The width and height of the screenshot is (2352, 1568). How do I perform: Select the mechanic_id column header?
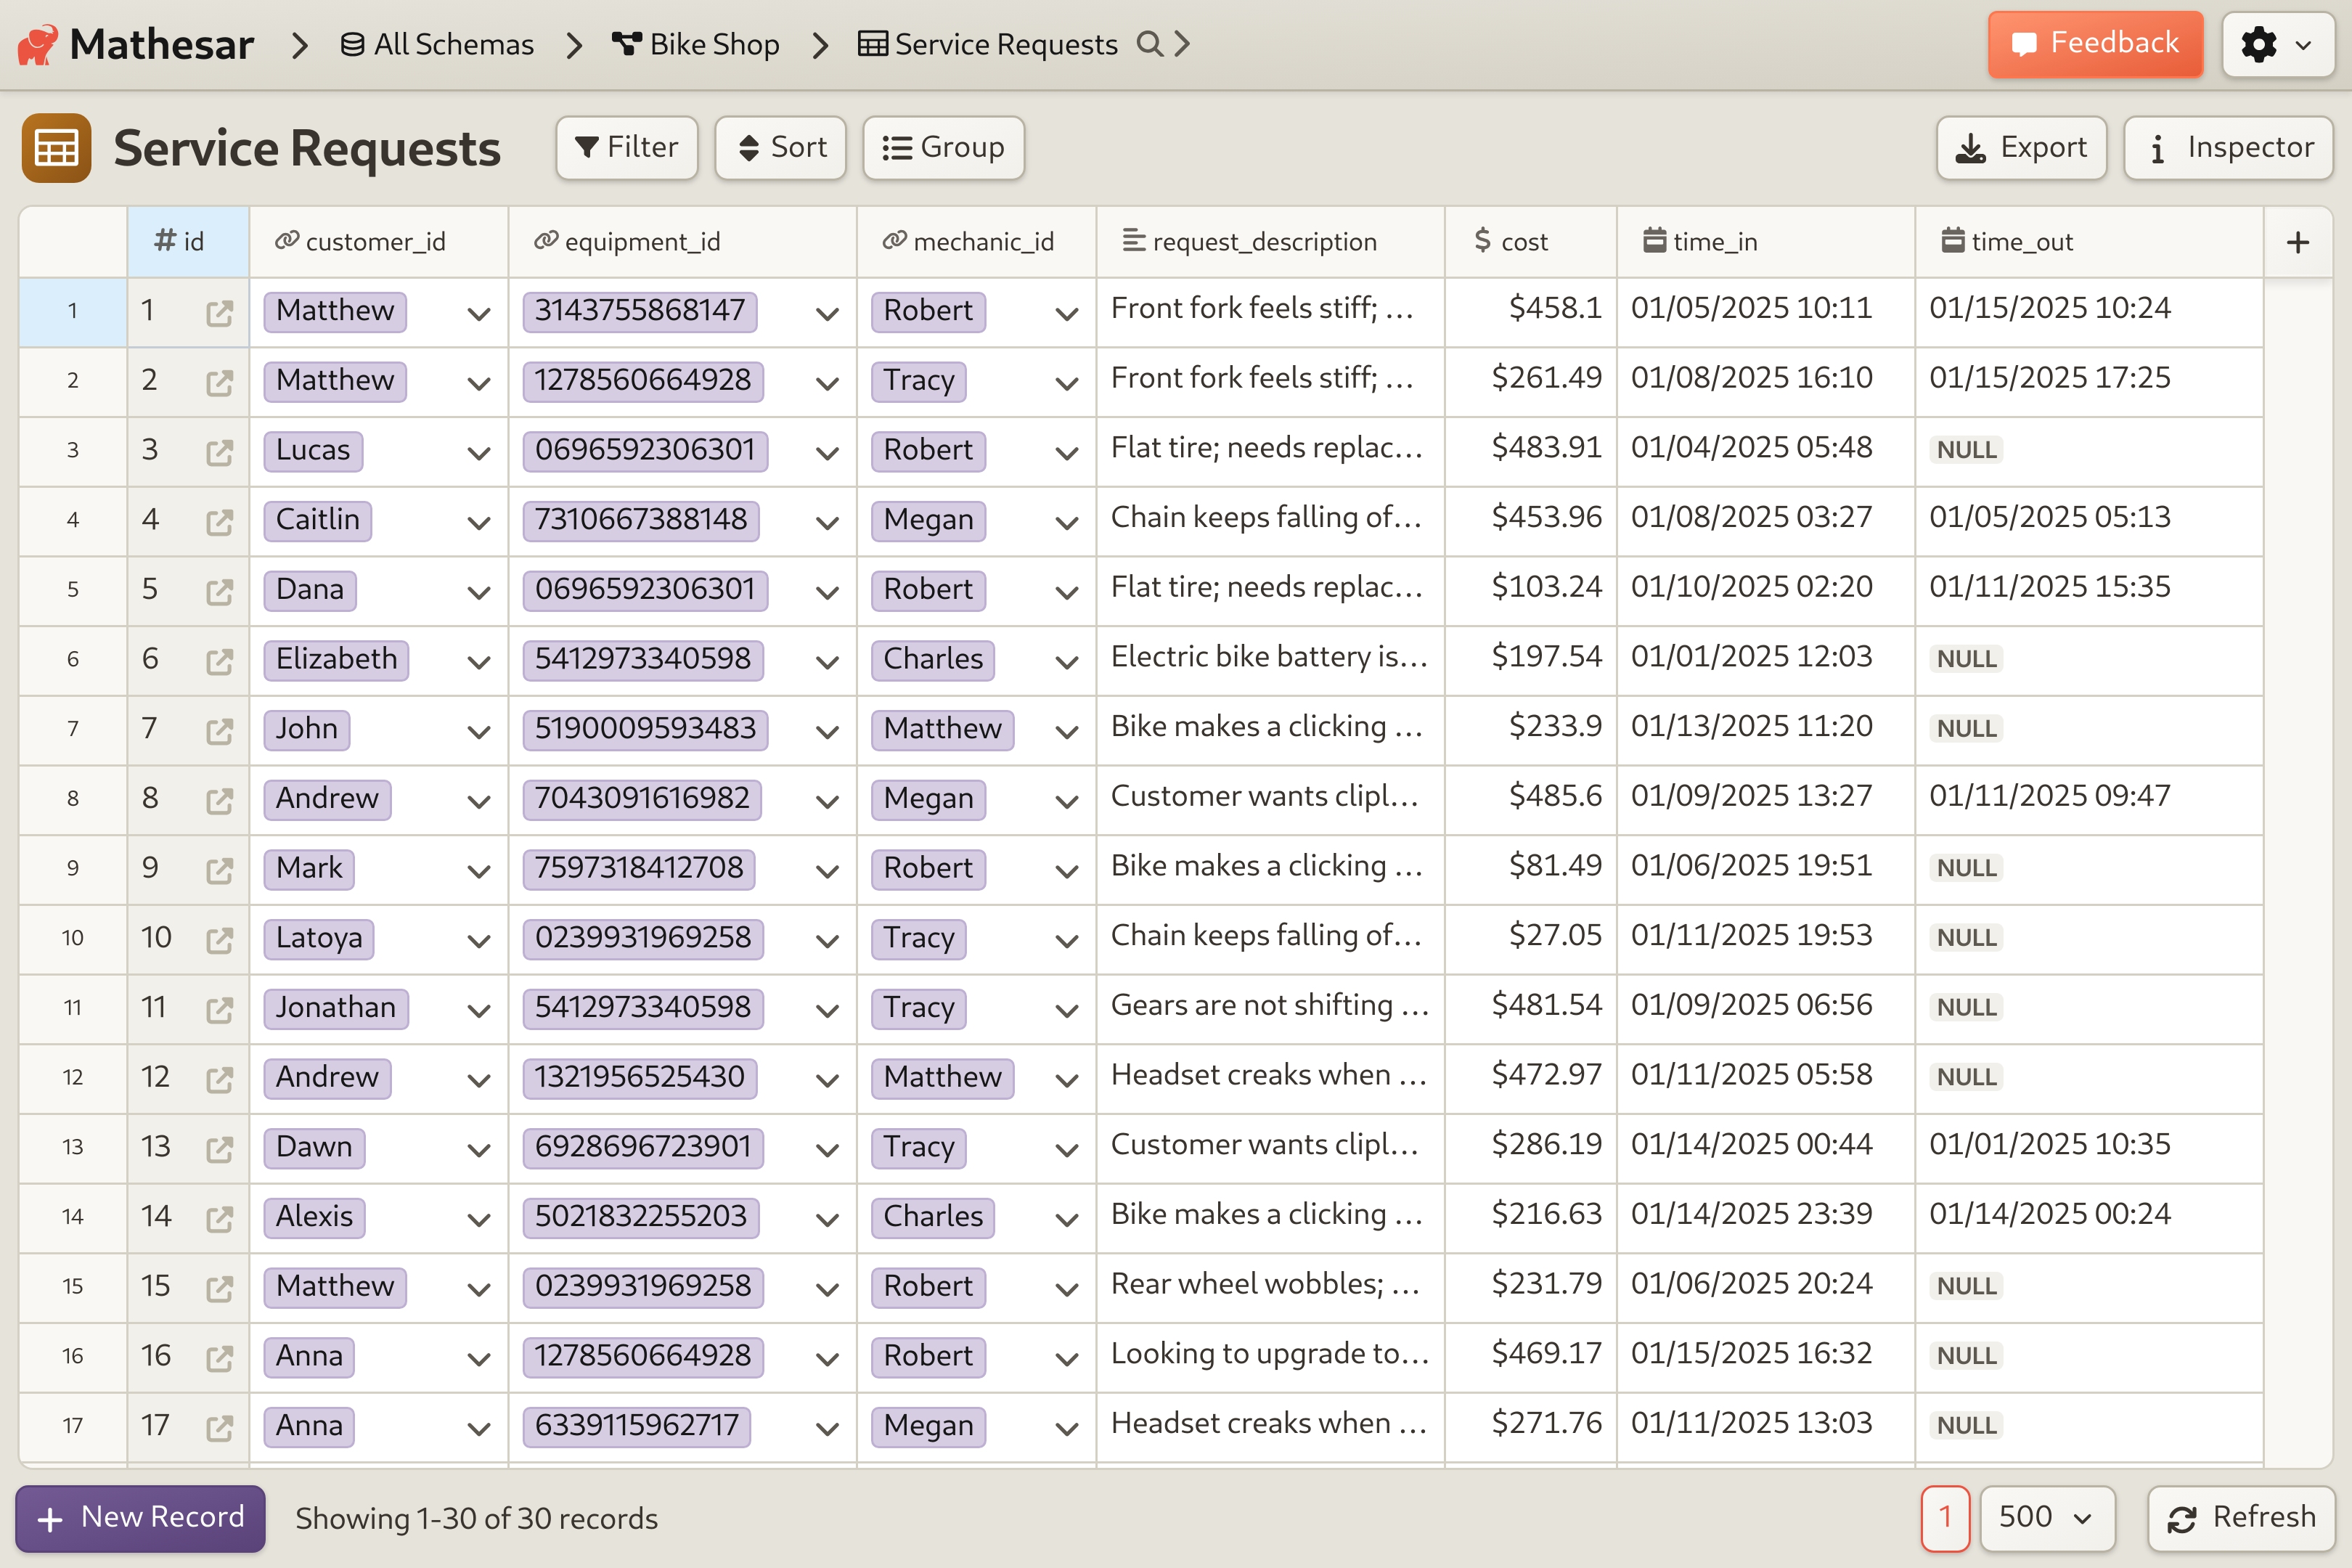(x=977, y=242)
